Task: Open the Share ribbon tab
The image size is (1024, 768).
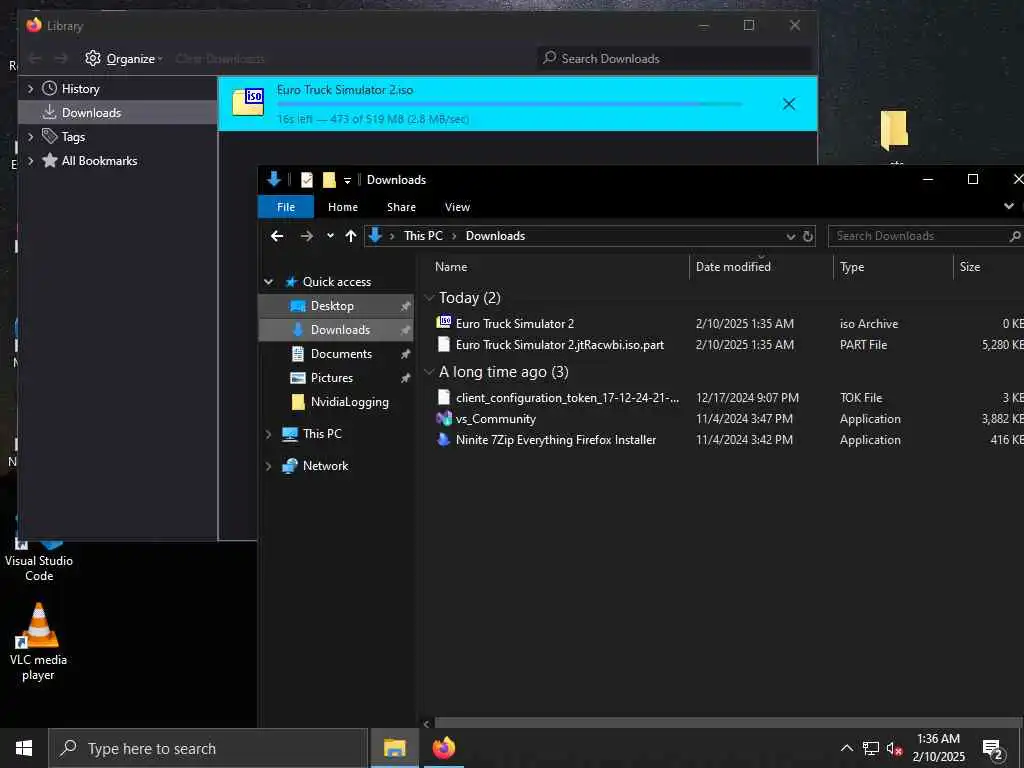Action: point(401,207)
